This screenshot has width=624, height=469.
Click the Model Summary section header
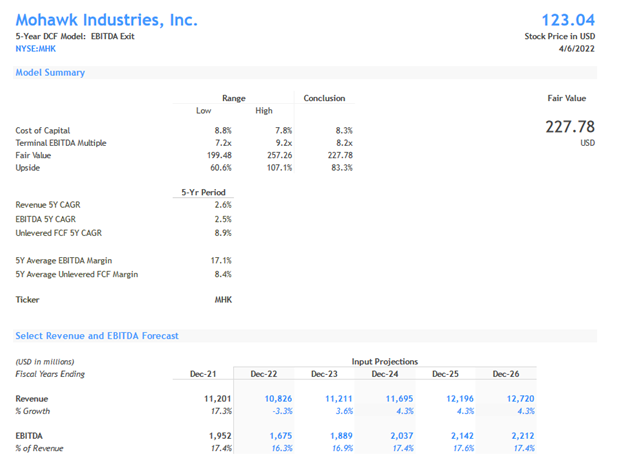pyautogui.click(x=50, y=72)
